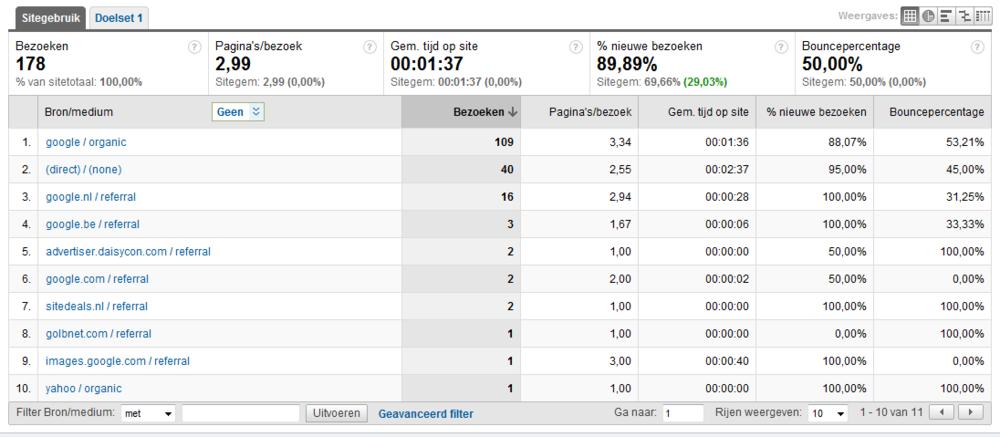Switch to pie chart view icon
The height and width of the screenshot is (437, 1000).
(928, 17)
